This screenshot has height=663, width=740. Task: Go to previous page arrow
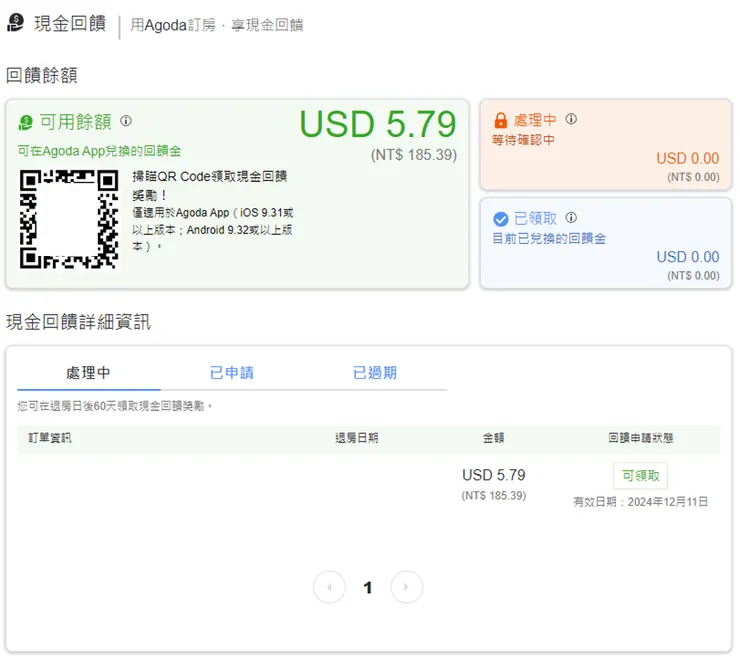[x=329, y=587]
